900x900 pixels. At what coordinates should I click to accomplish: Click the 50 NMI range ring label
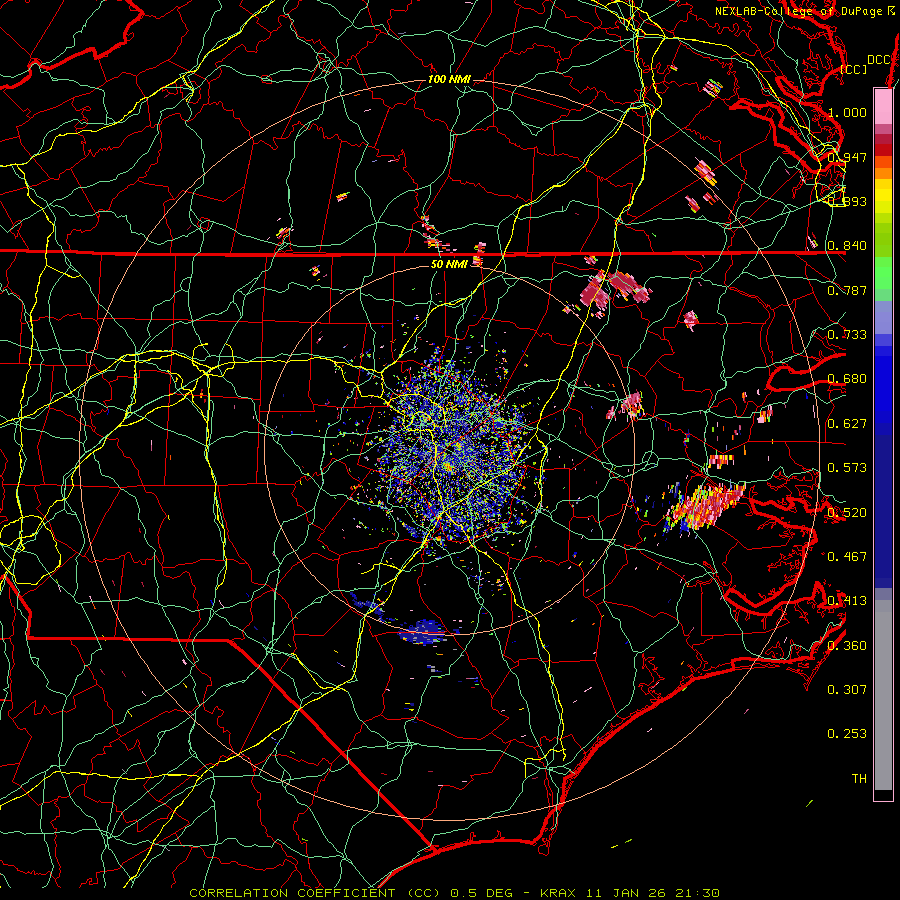(x=449, y=264)
